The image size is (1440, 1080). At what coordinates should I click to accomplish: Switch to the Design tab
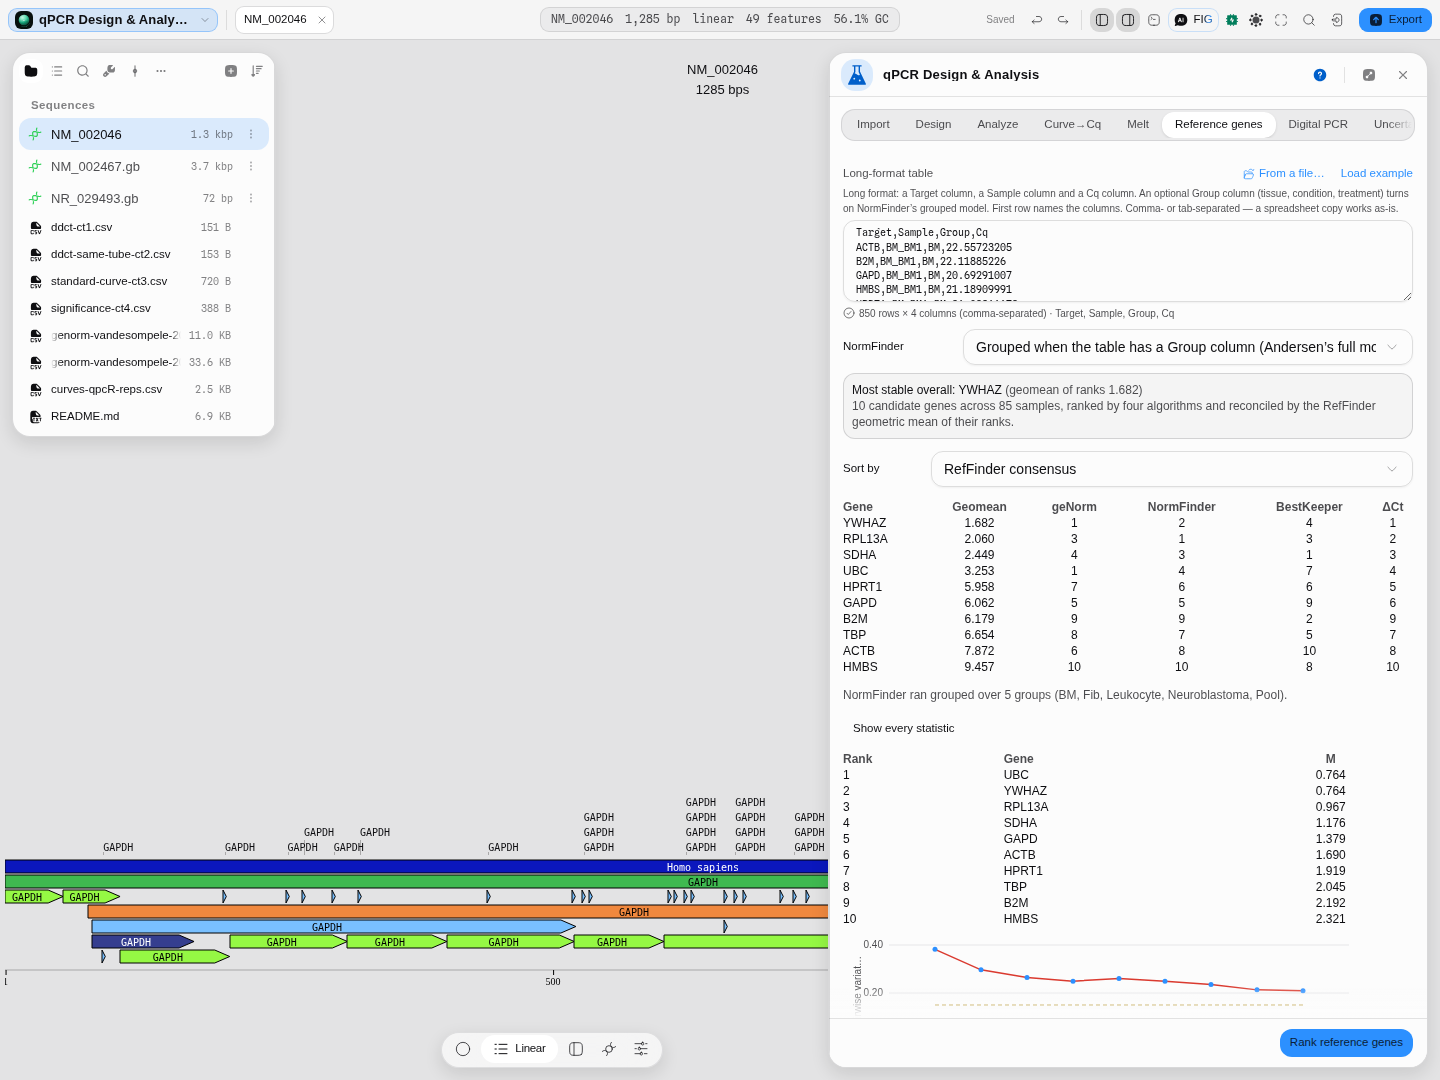coord(933,124)
